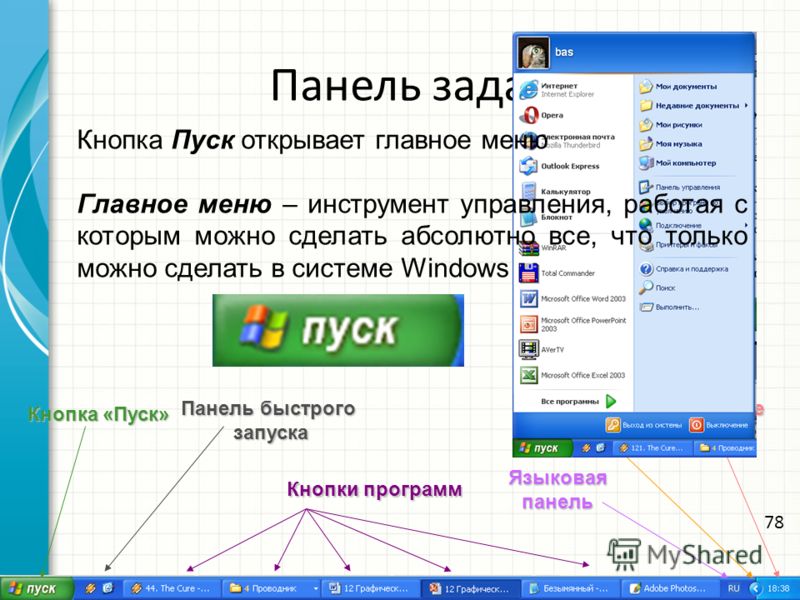This screenshot has height=600, width=800.
Task: Click the RU language indicator
Action: (x=733, y=588)
